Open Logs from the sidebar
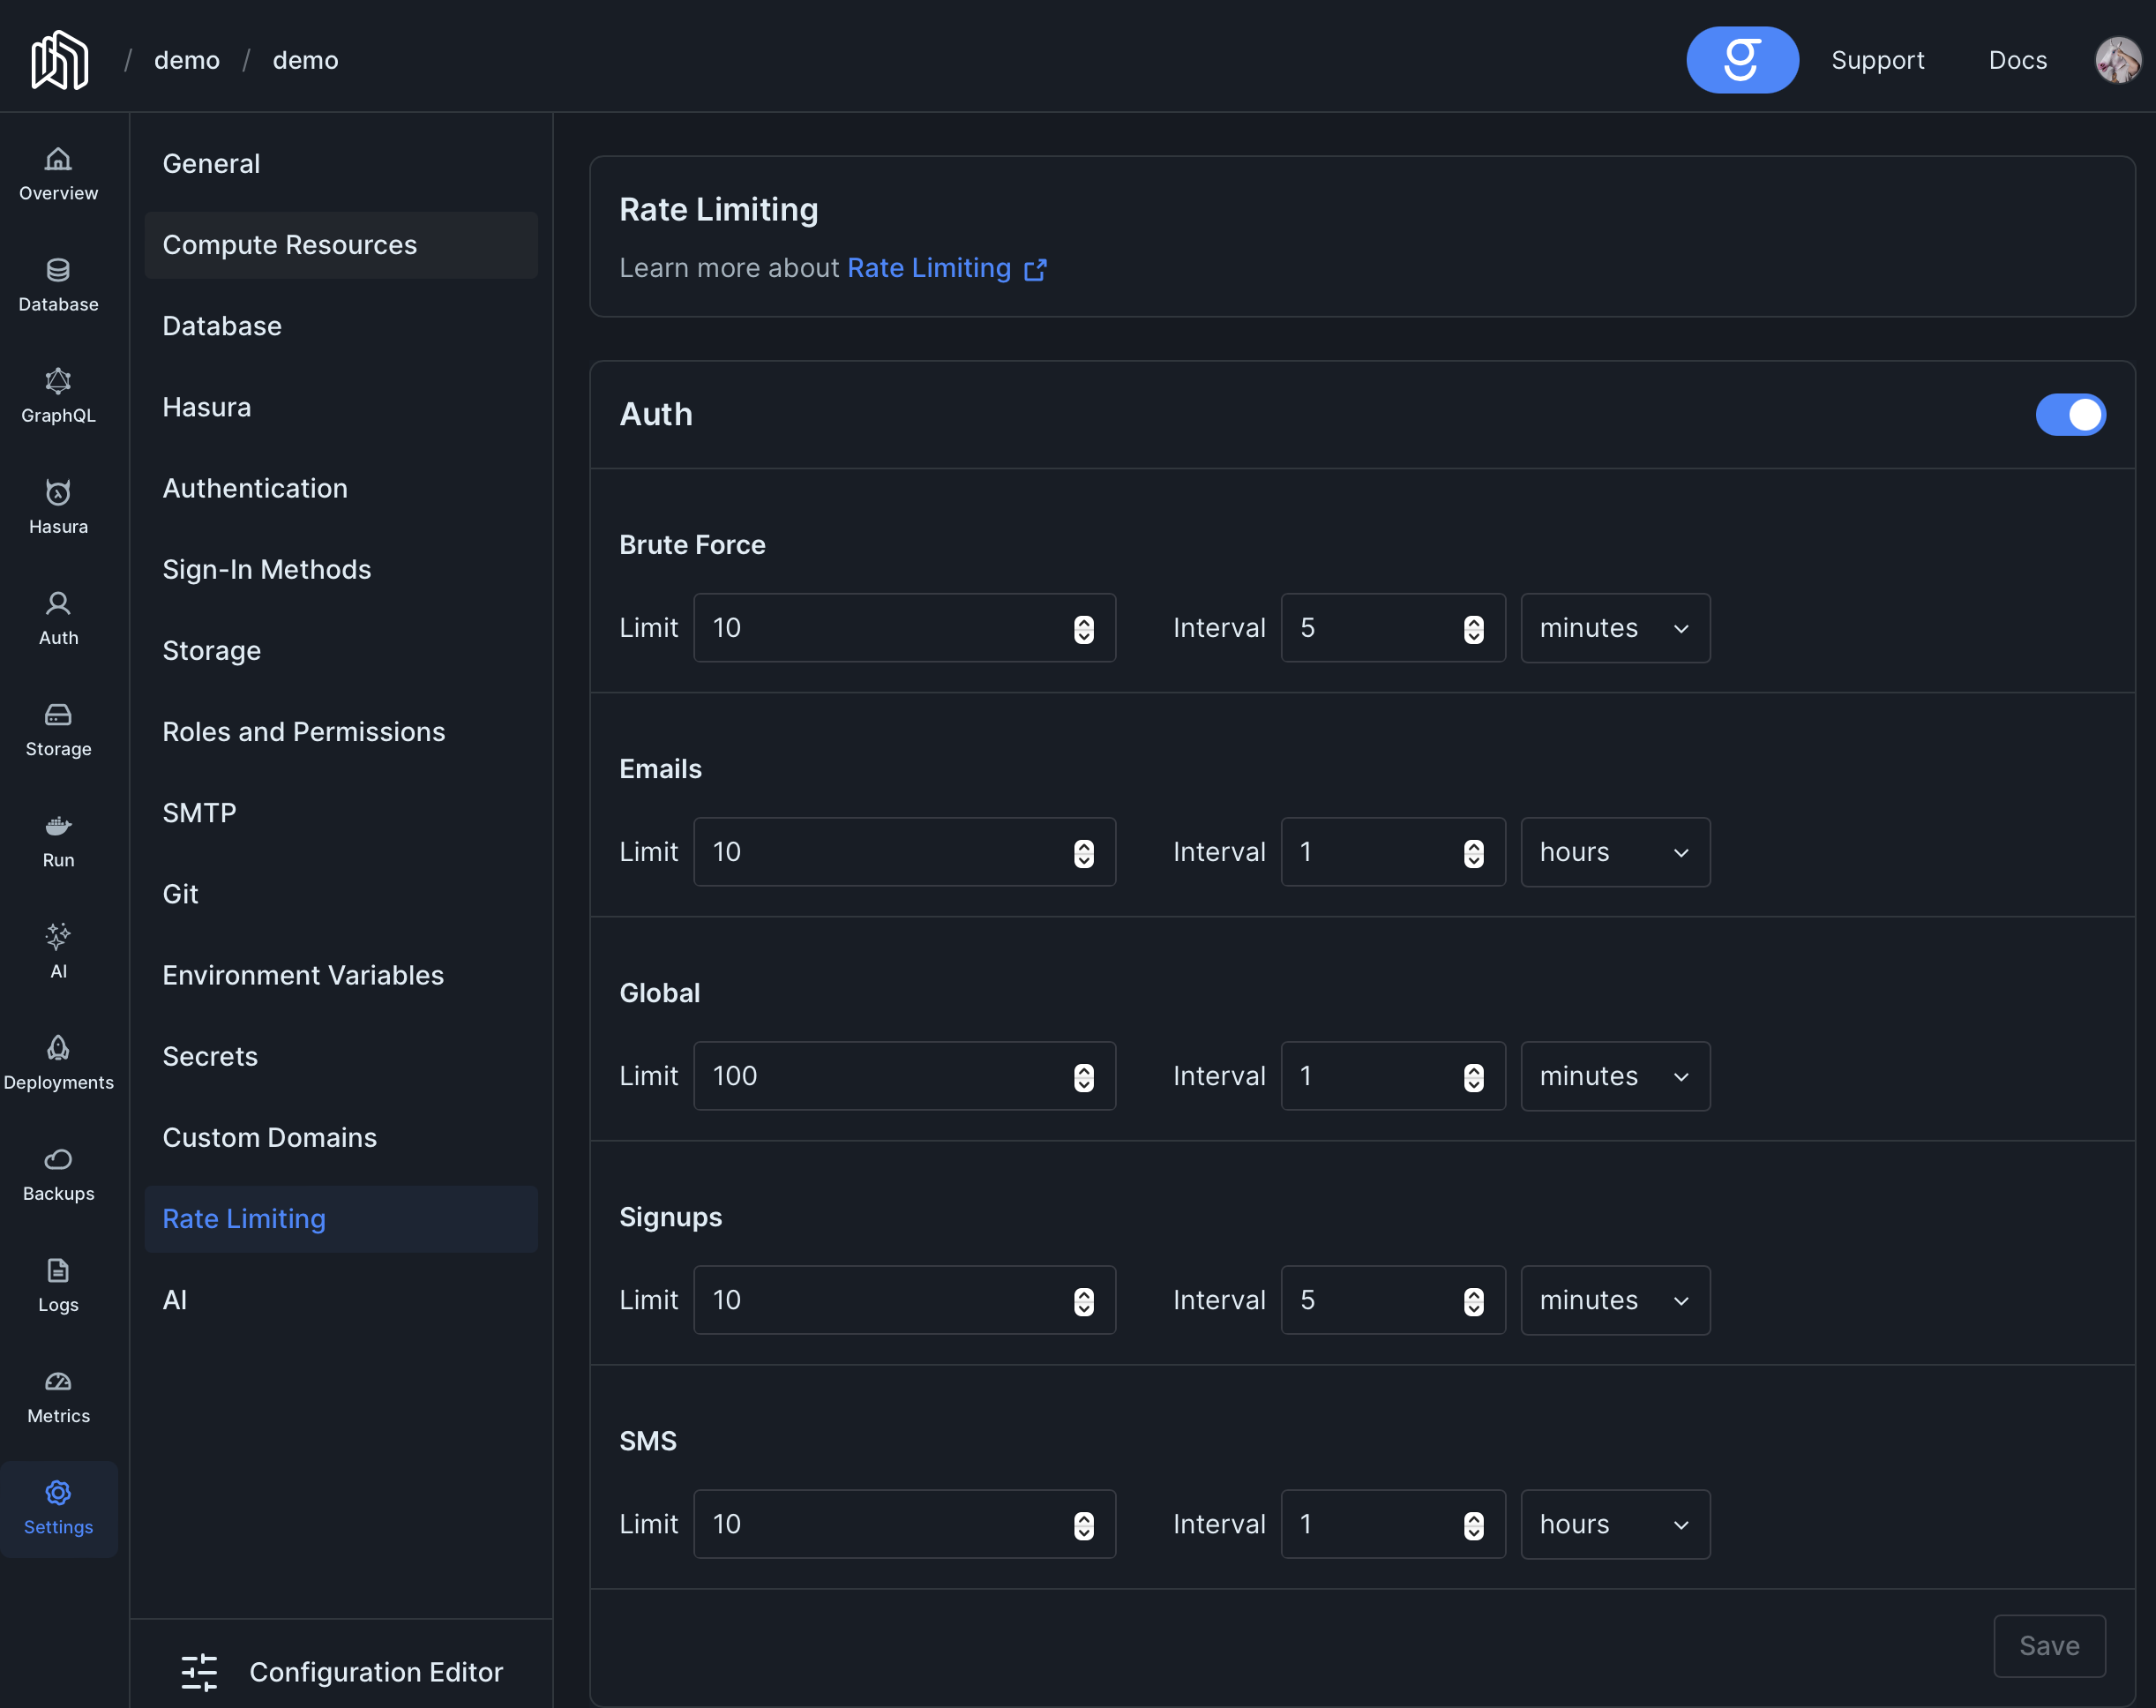The image size is (2156, 1708). click(58, 1285)
